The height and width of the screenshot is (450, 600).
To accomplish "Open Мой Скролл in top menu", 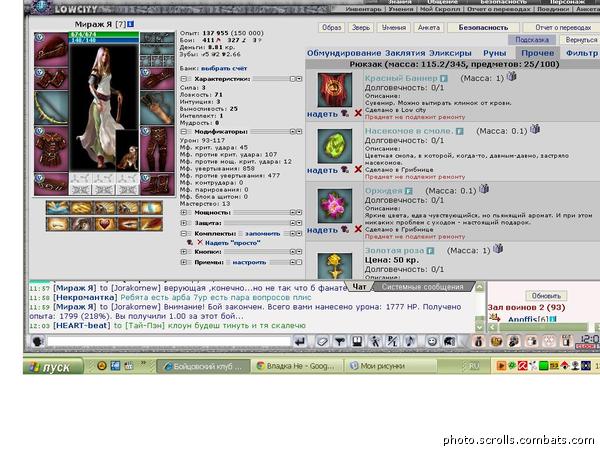I will pyautogui.click(x=440, y=9).
